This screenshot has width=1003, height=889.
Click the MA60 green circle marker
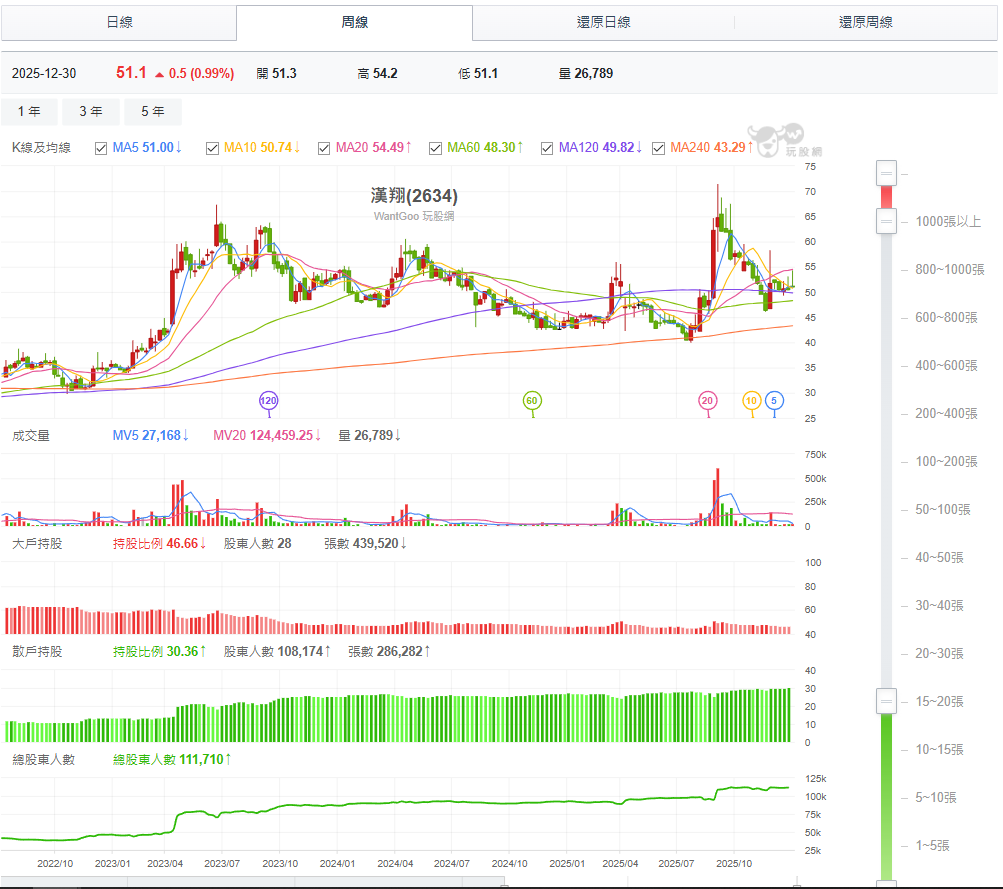click(x=533, y=399)
